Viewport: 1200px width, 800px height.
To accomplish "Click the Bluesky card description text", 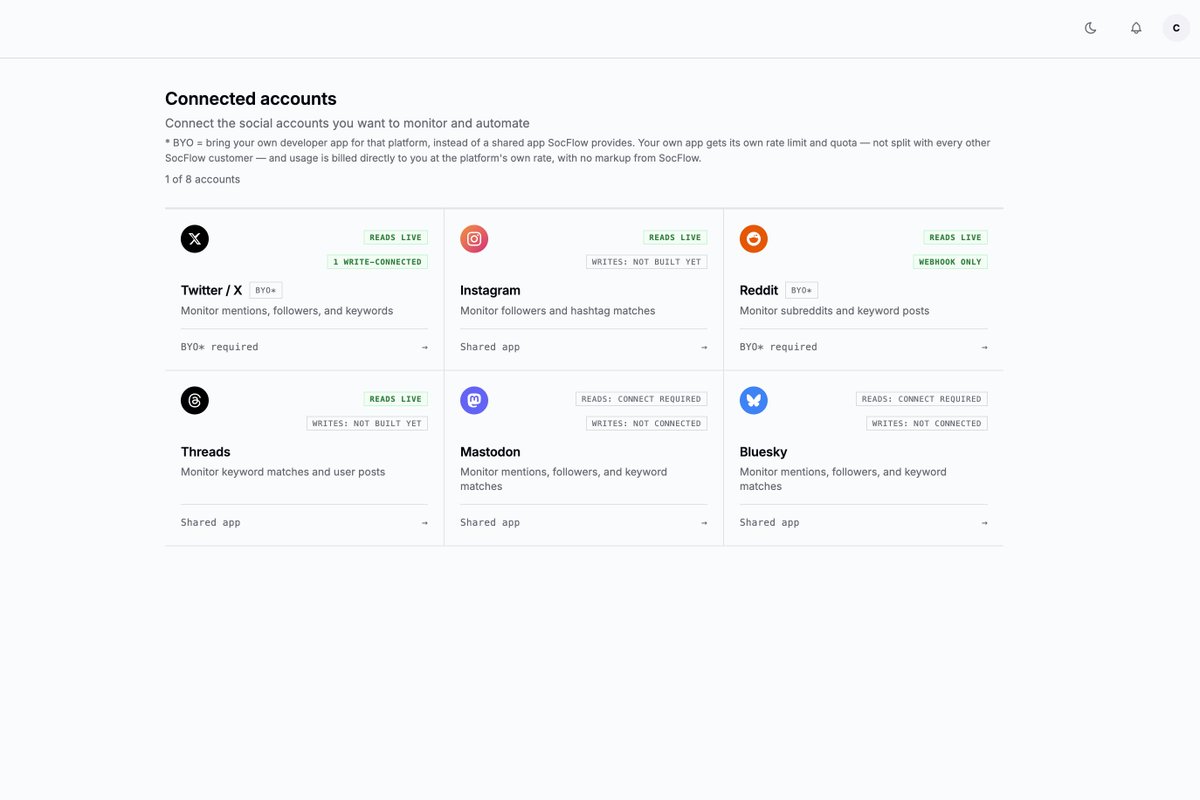I will (x=843, y=479).
